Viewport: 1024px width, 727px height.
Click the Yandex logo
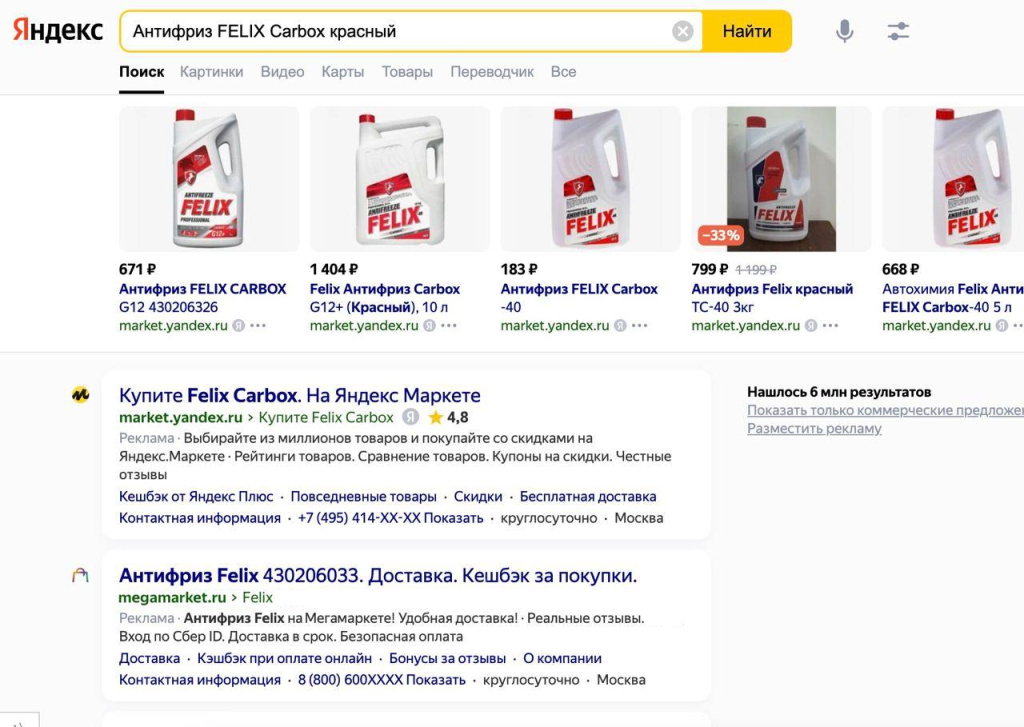pos(58,31)
